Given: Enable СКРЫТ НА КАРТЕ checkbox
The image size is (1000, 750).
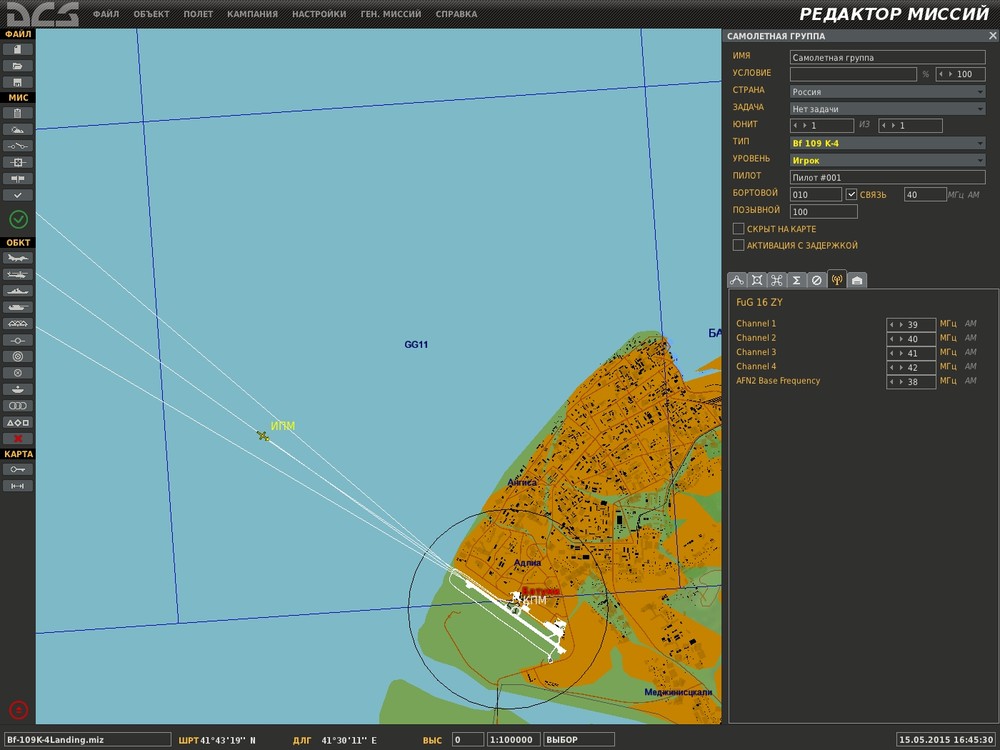Looking at the screenshot, I should (739, 228).
